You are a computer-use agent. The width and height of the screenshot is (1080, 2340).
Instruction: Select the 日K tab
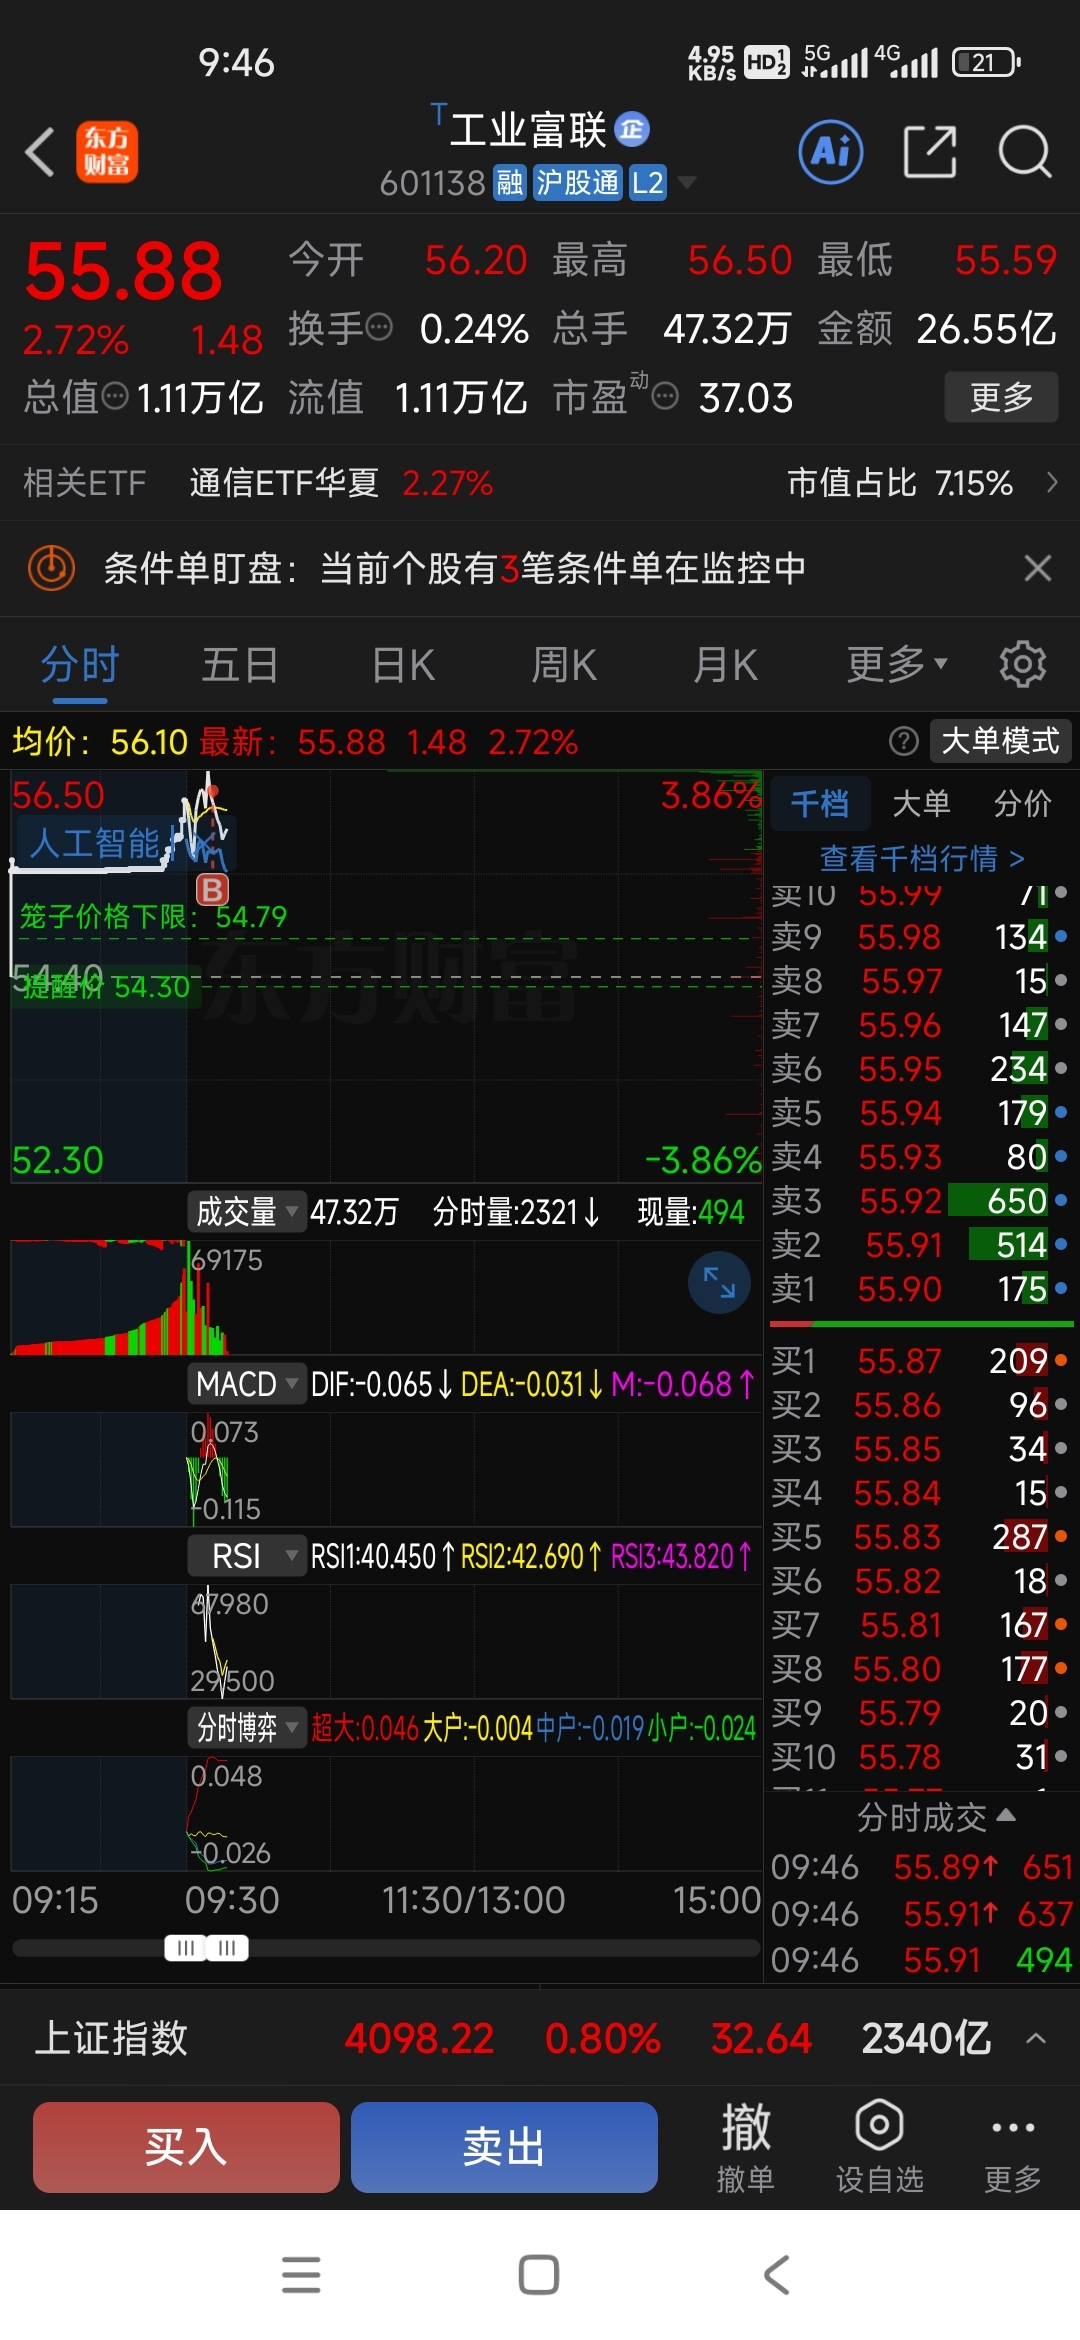pyautogui.click(x=403, y=664)
